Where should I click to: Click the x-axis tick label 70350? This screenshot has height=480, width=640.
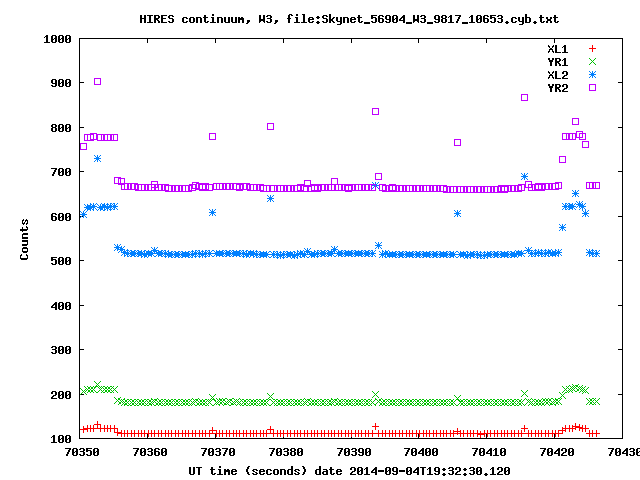coord(82,452)
